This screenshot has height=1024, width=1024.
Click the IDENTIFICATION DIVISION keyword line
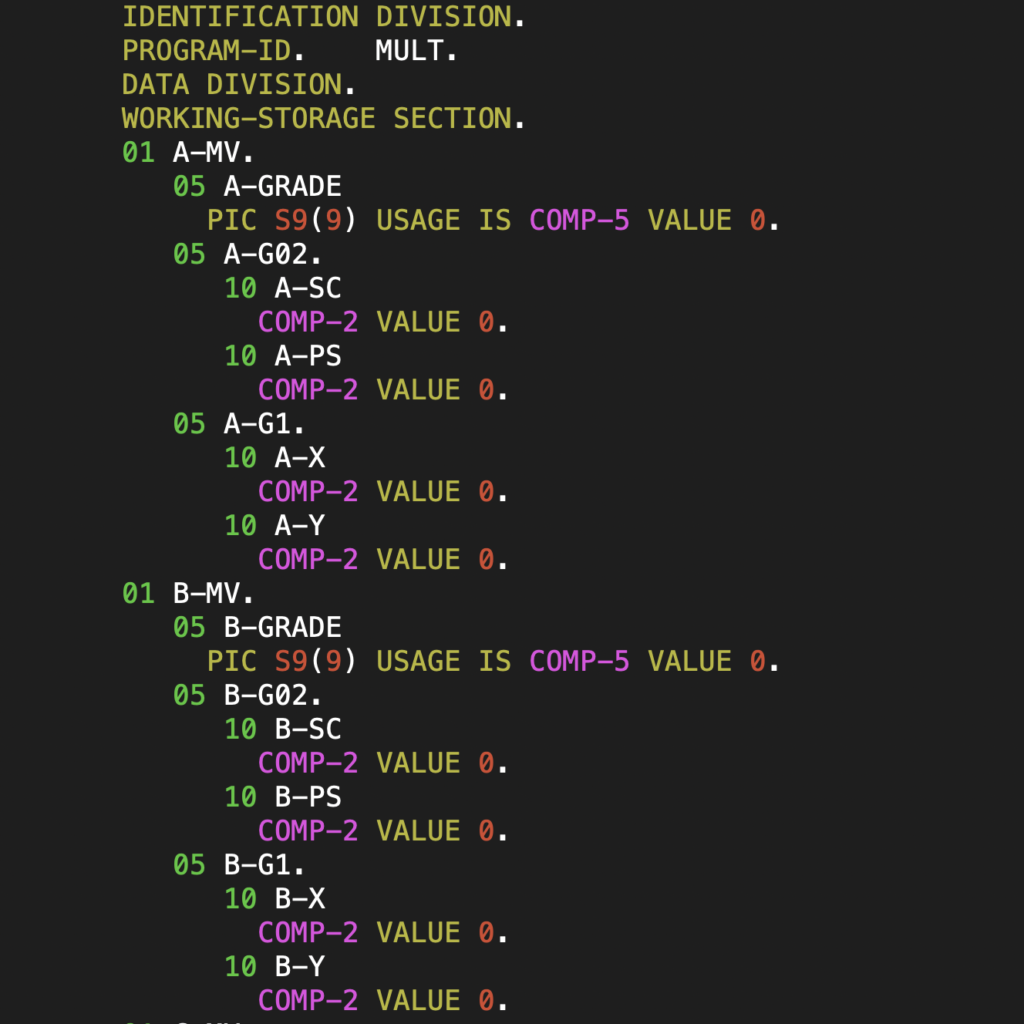point(323,17)
